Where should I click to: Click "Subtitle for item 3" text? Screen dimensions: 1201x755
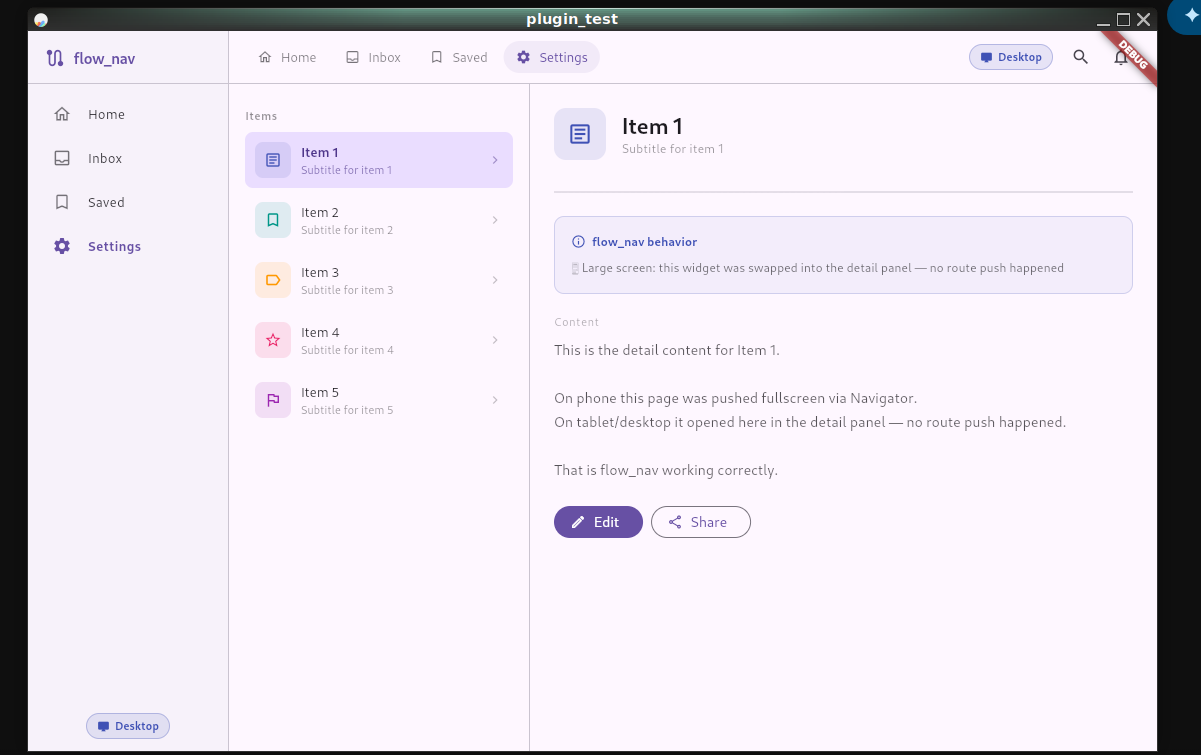347,290
